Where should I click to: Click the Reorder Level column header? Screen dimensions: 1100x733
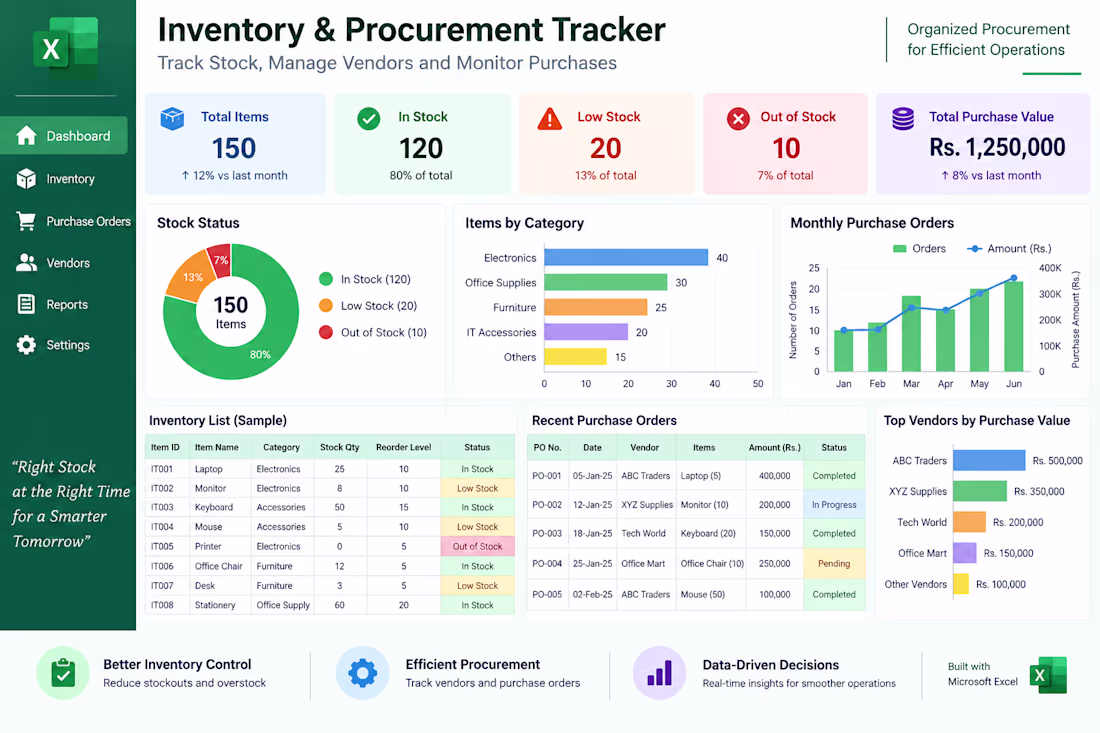tap(403, 447)
